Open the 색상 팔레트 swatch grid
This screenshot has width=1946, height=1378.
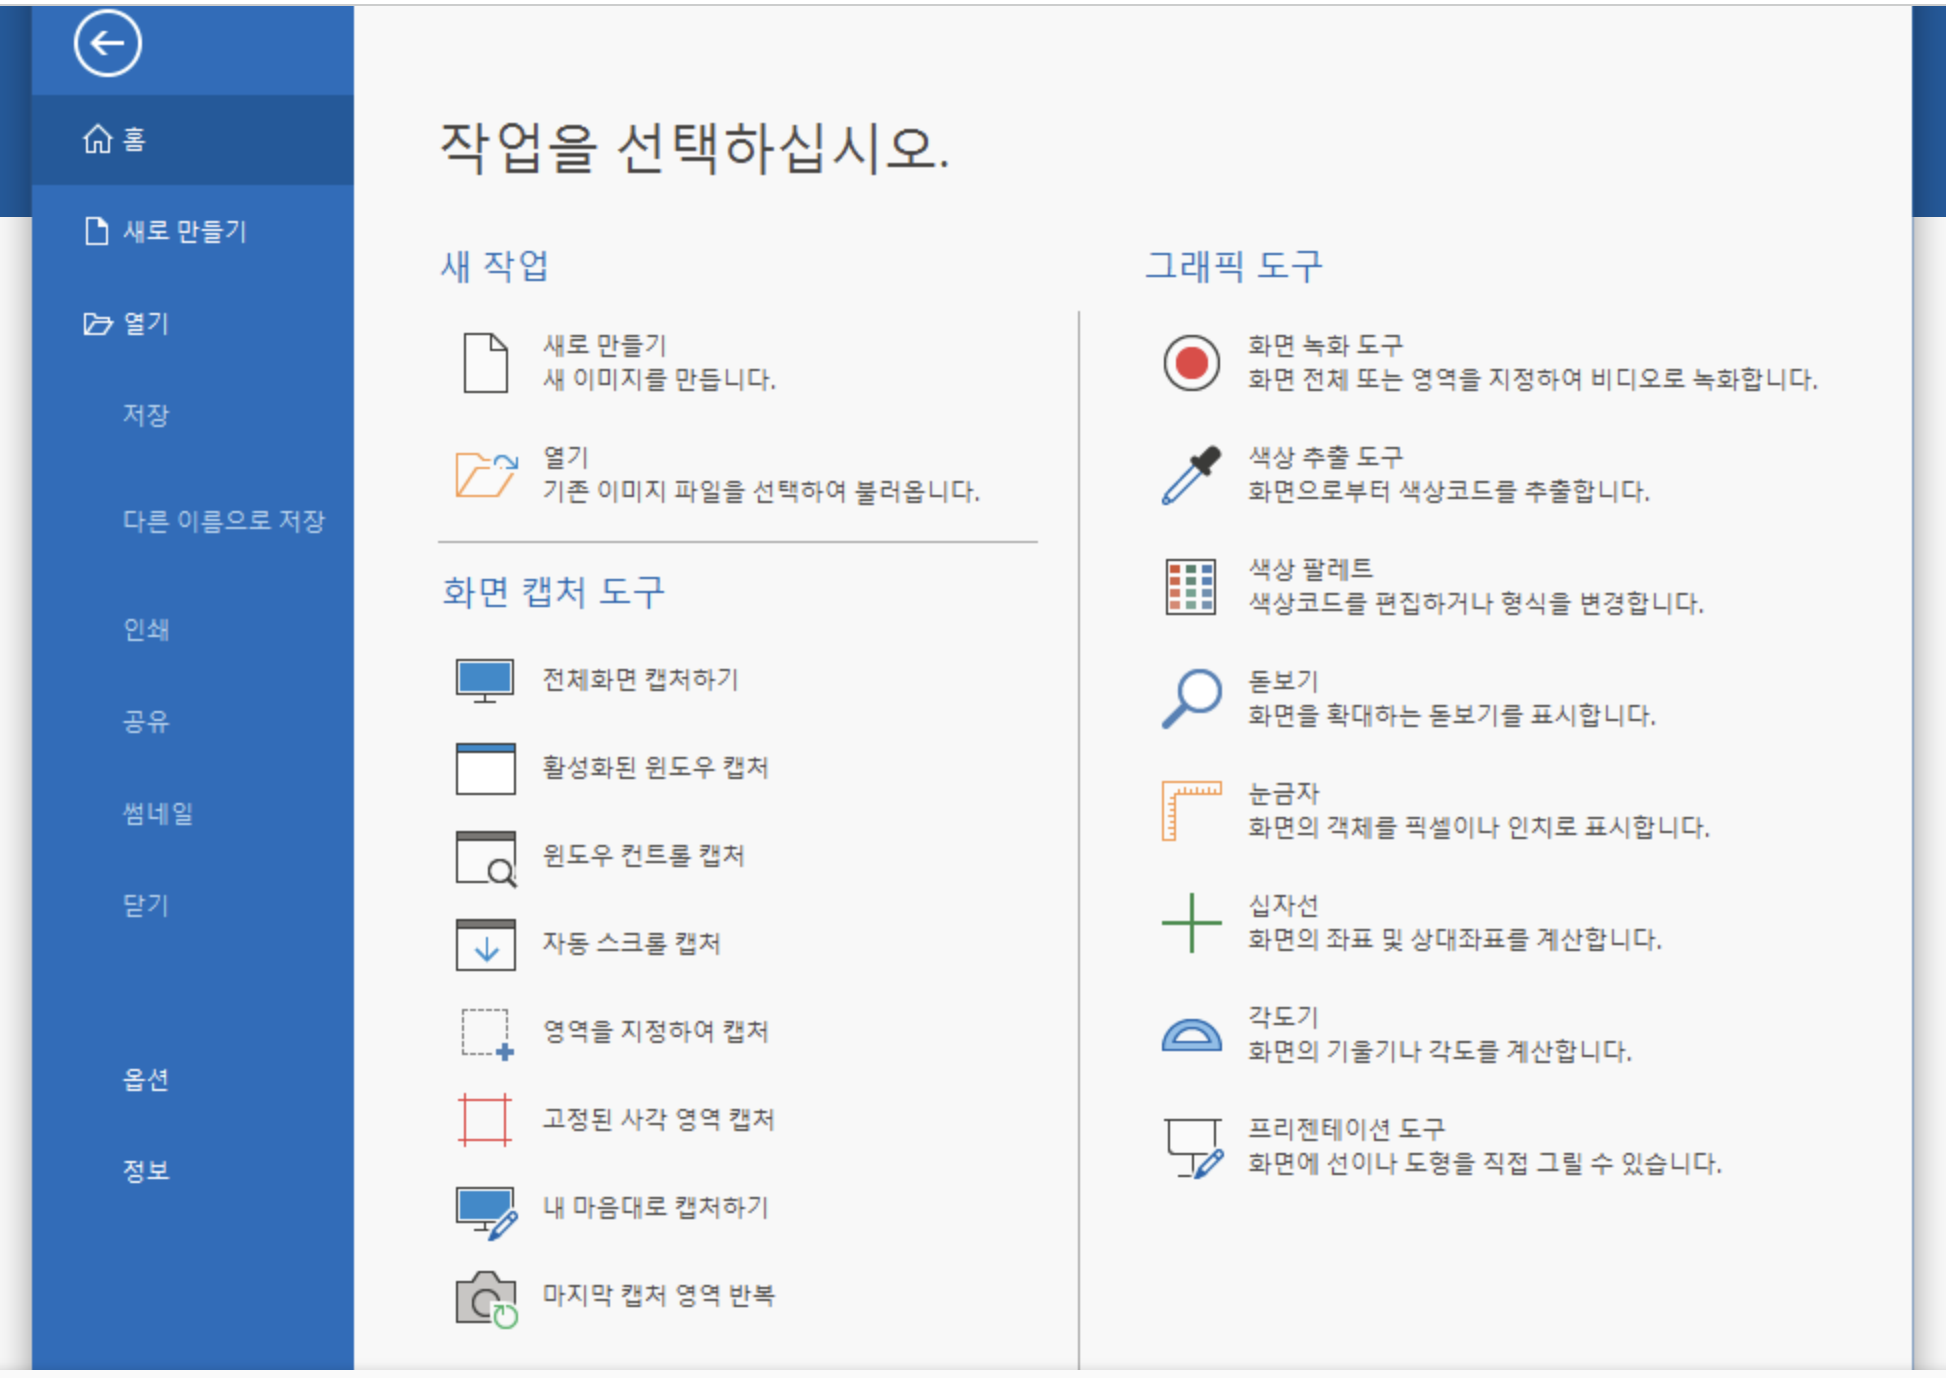click(1191, 585)
